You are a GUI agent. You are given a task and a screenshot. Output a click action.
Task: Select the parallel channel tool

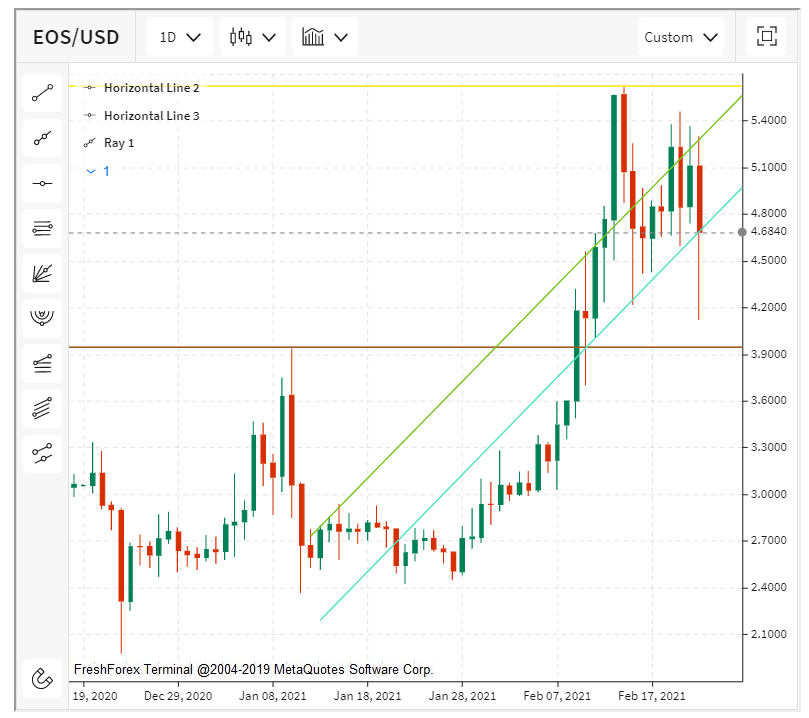(x=42, y=409)
